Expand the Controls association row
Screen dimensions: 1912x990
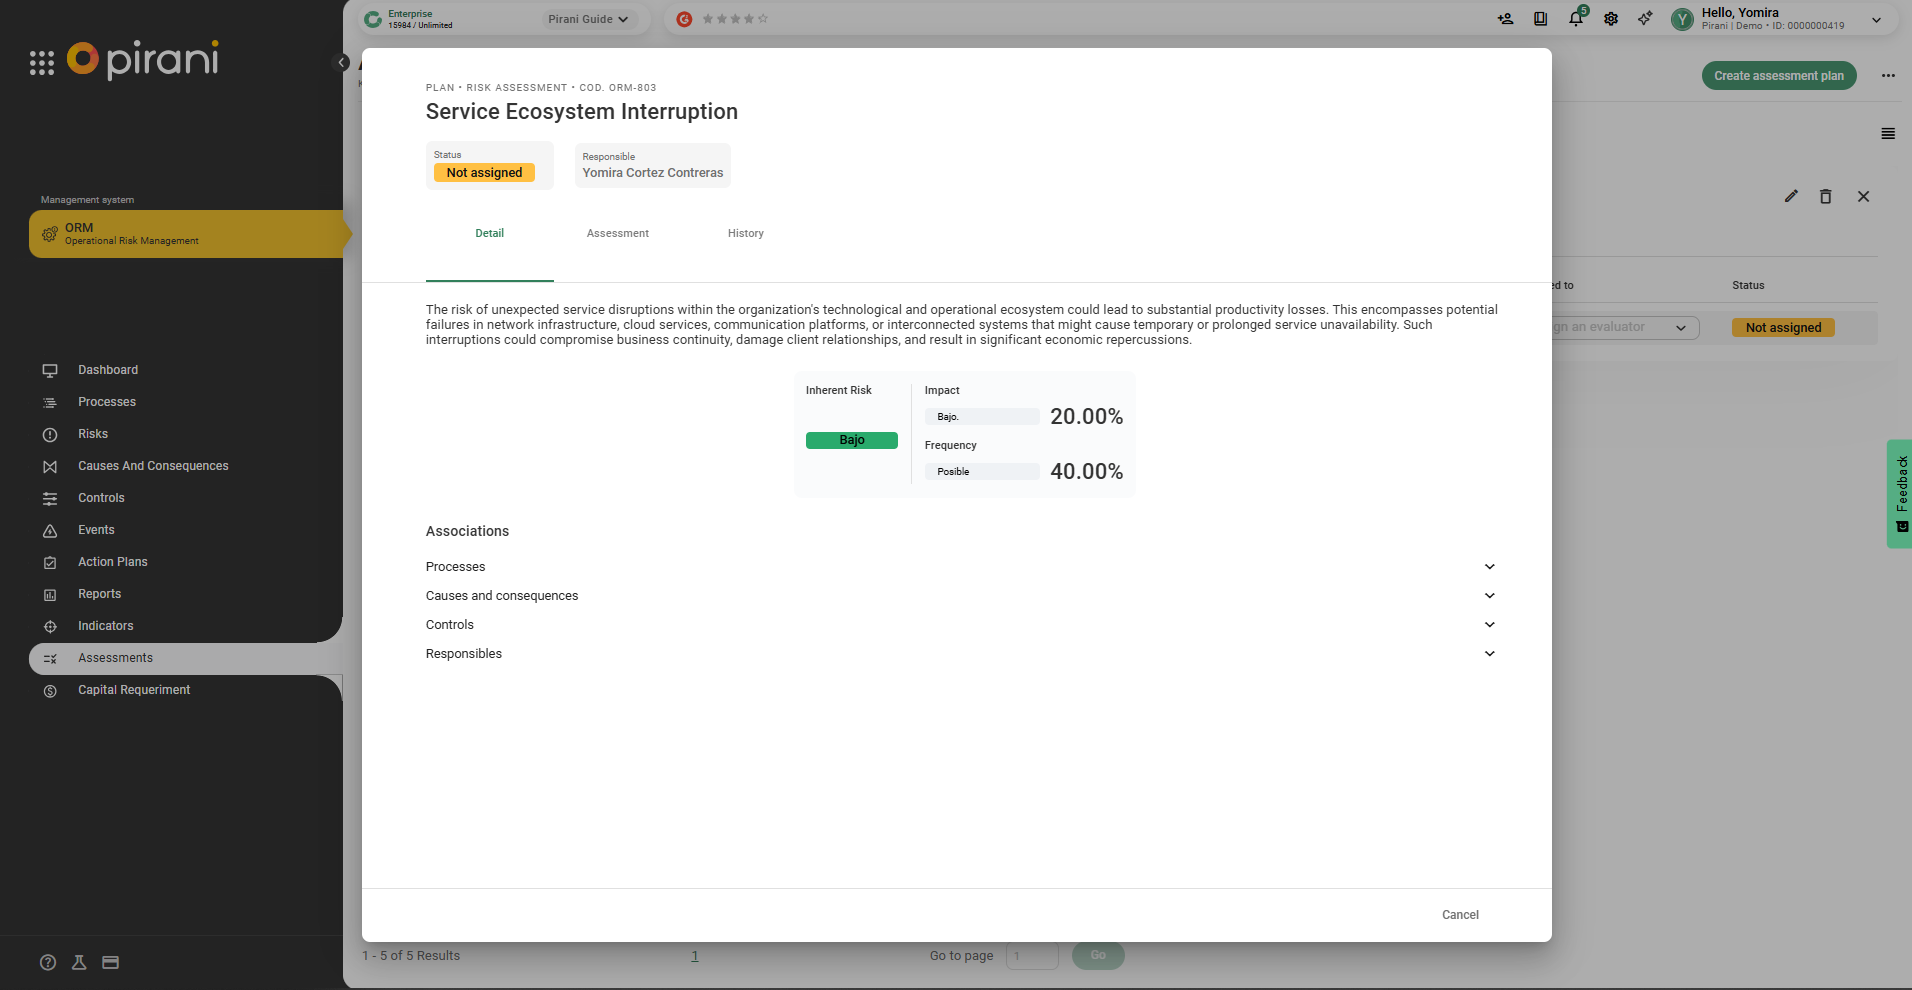coord(1489,625)
